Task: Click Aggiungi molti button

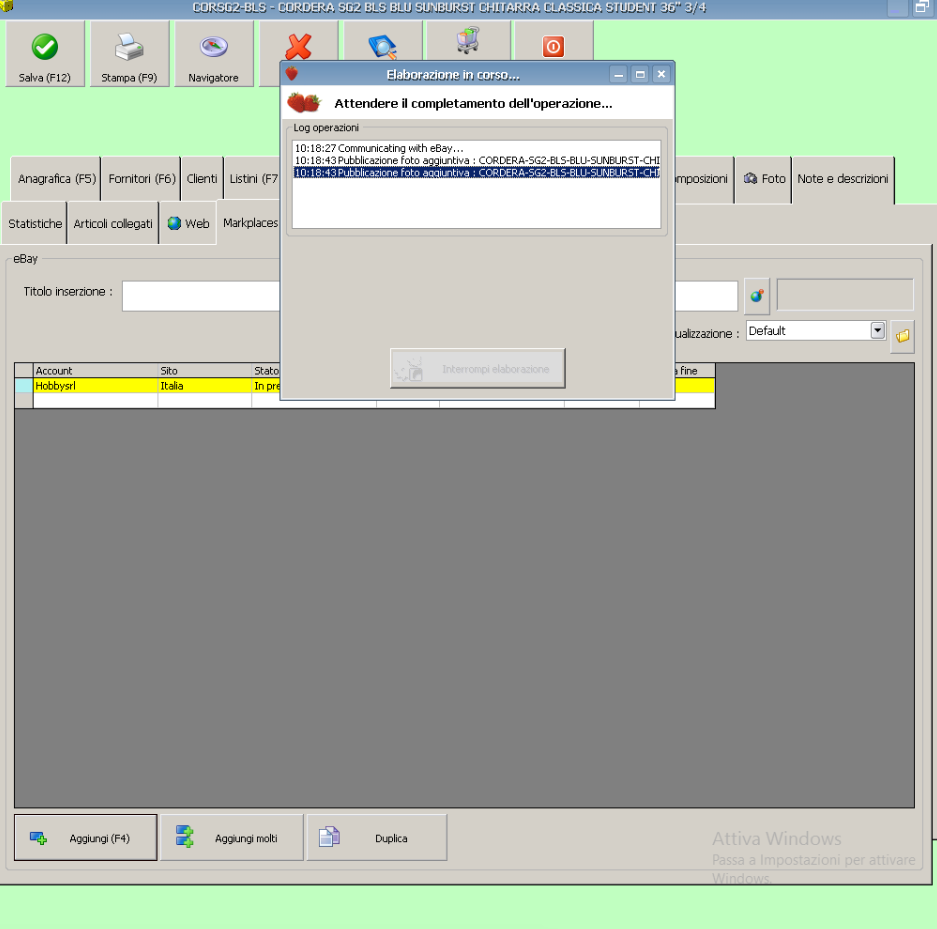Action: tap(232, 838)
